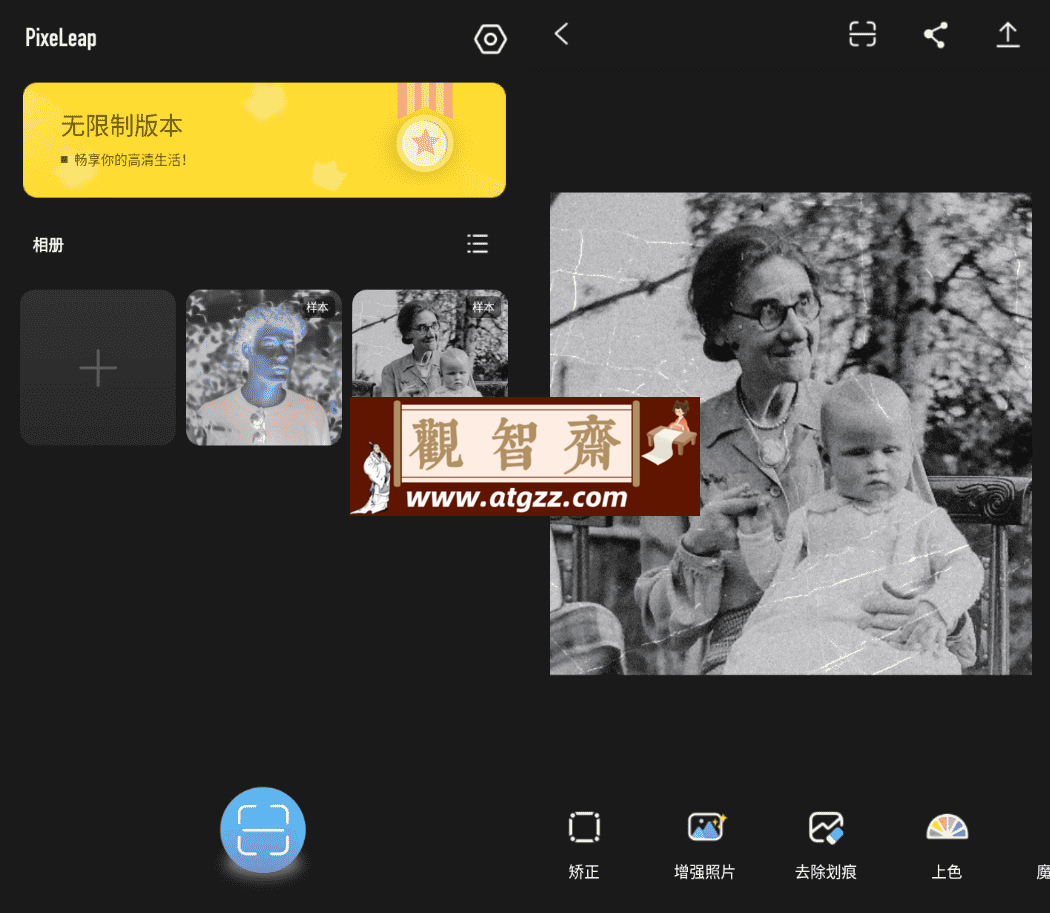Select the 增强照片 enhance tool

[x=704, y=844]
